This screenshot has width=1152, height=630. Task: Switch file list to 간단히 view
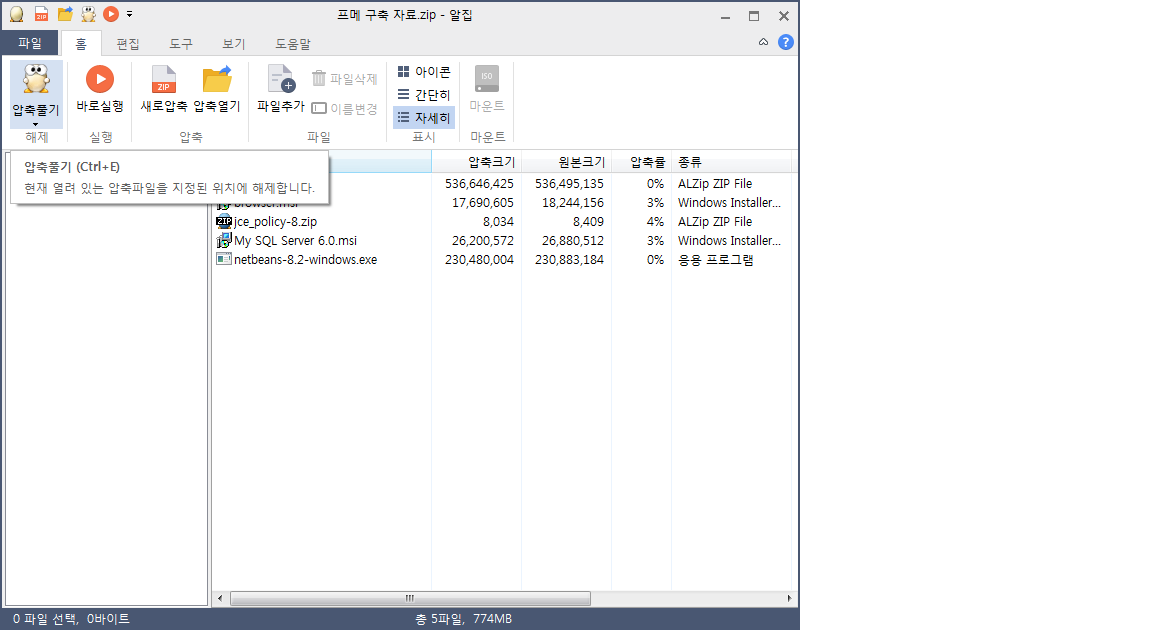pos(424,95)
